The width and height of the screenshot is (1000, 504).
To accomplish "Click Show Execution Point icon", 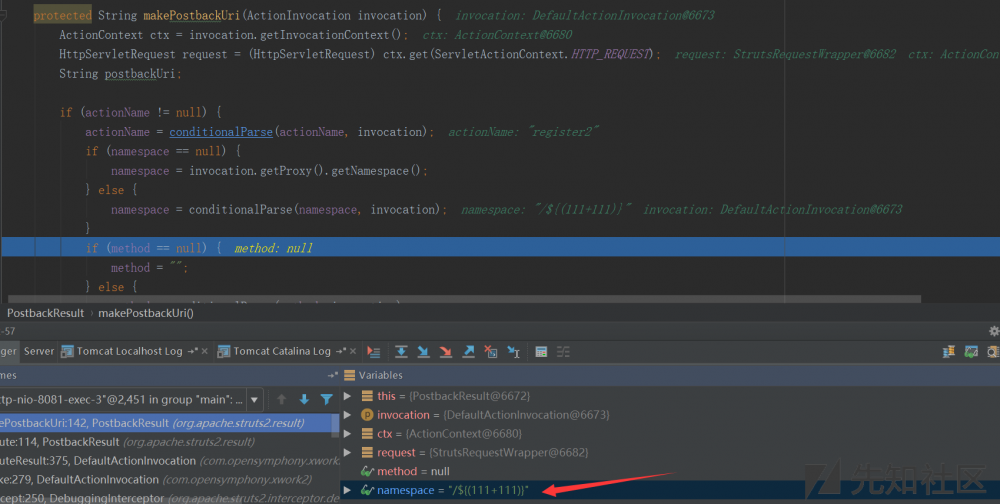I will (x=374, y=352).
